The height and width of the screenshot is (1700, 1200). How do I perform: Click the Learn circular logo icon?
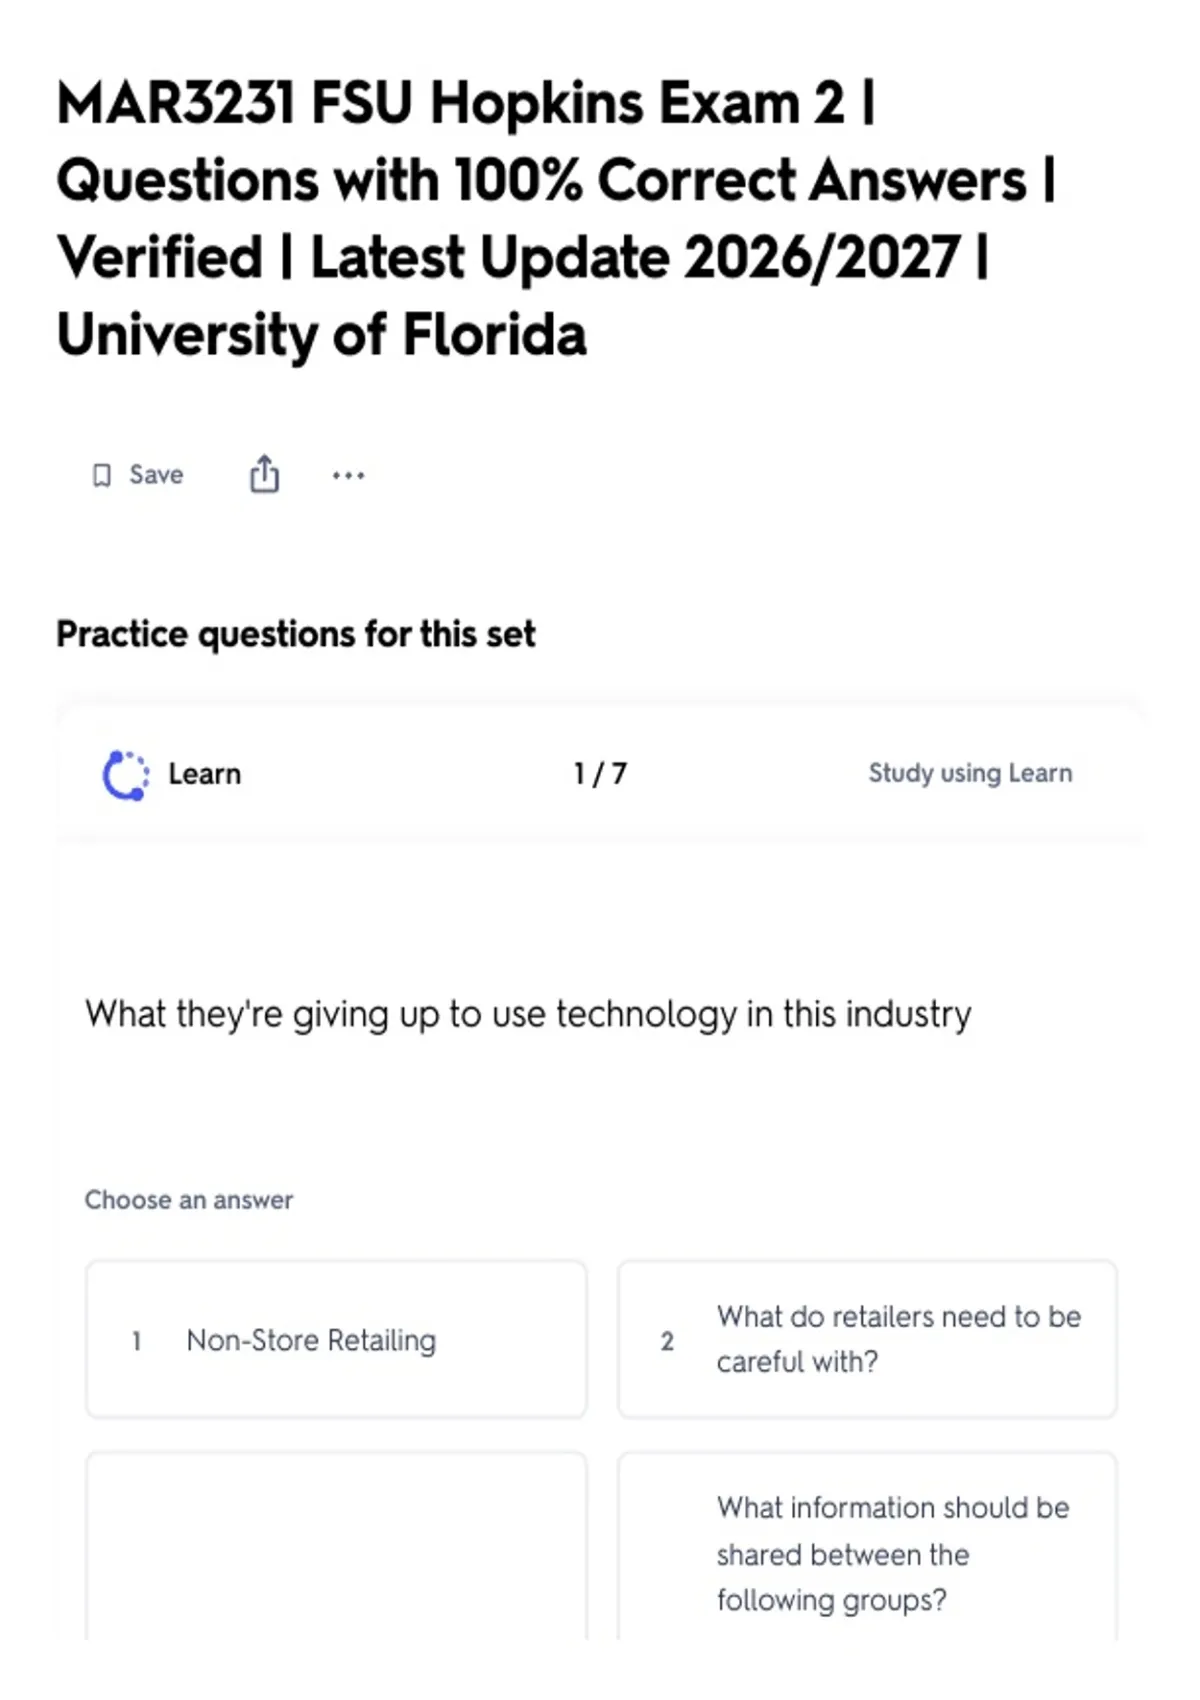126,775
